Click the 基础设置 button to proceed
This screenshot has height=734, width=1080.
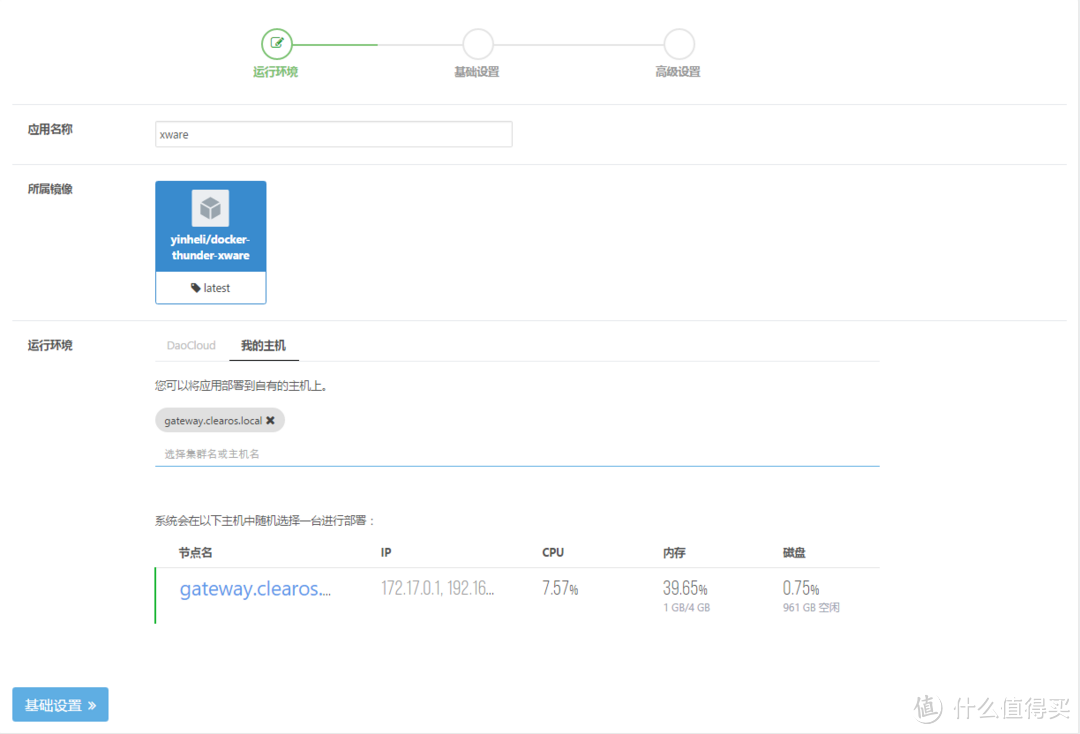60,704
